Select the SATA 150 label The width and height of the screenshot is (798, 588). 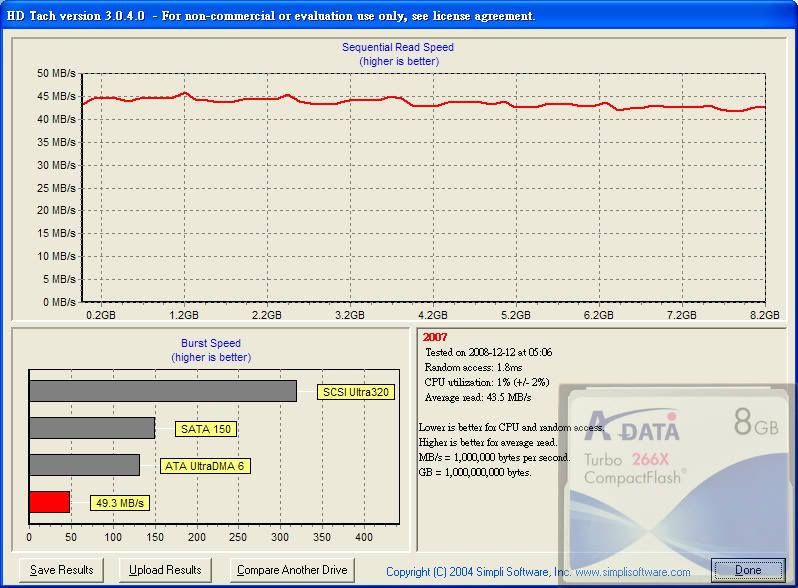coord(206,429)
